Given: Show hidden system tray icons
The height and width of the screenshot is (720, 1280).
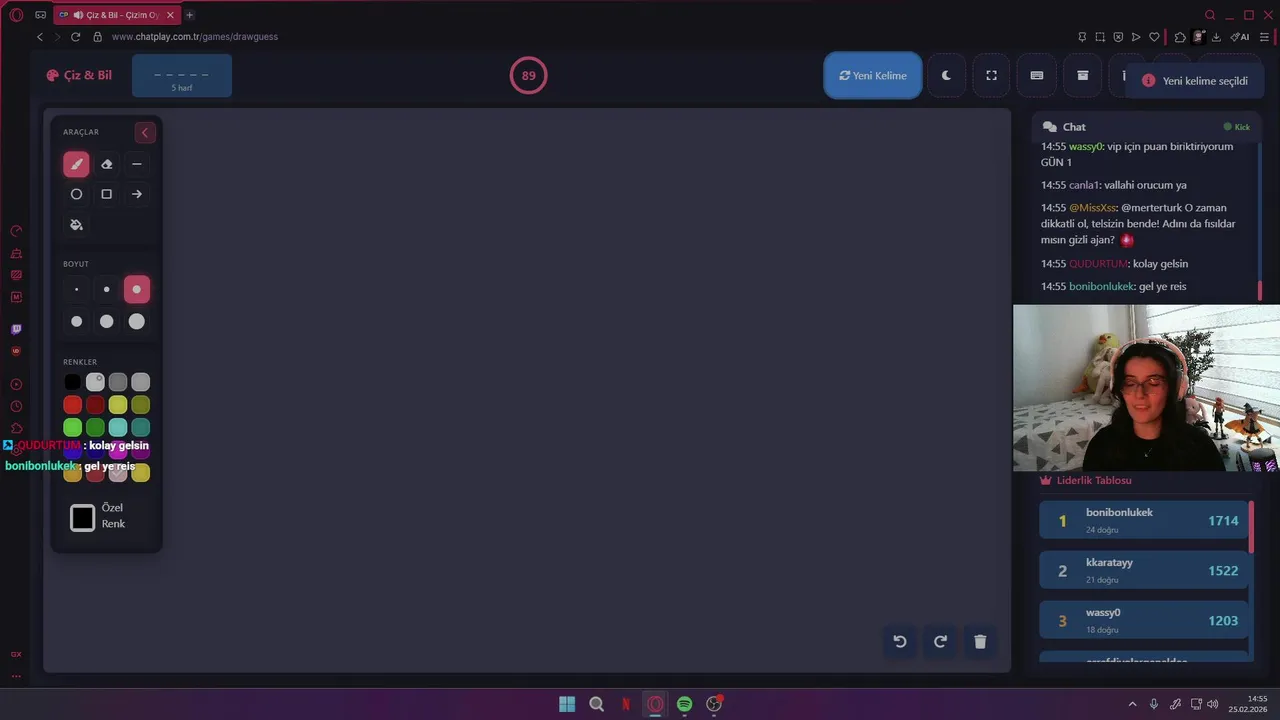Looking at the screenshot, I should click(1132, 704).
